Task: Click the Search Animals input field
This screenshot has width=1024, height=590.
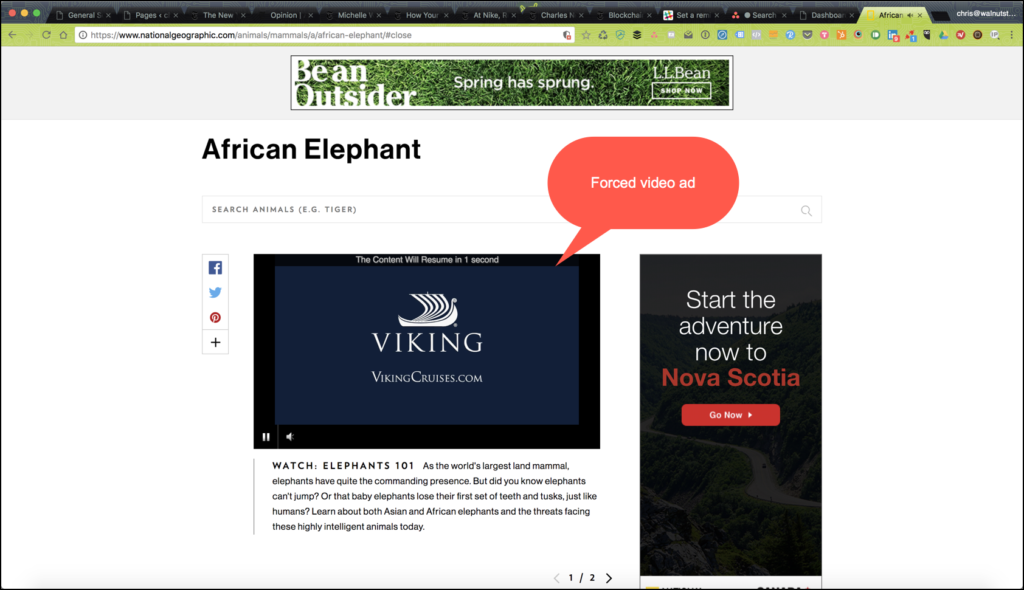Action: (x=511, y=210)
